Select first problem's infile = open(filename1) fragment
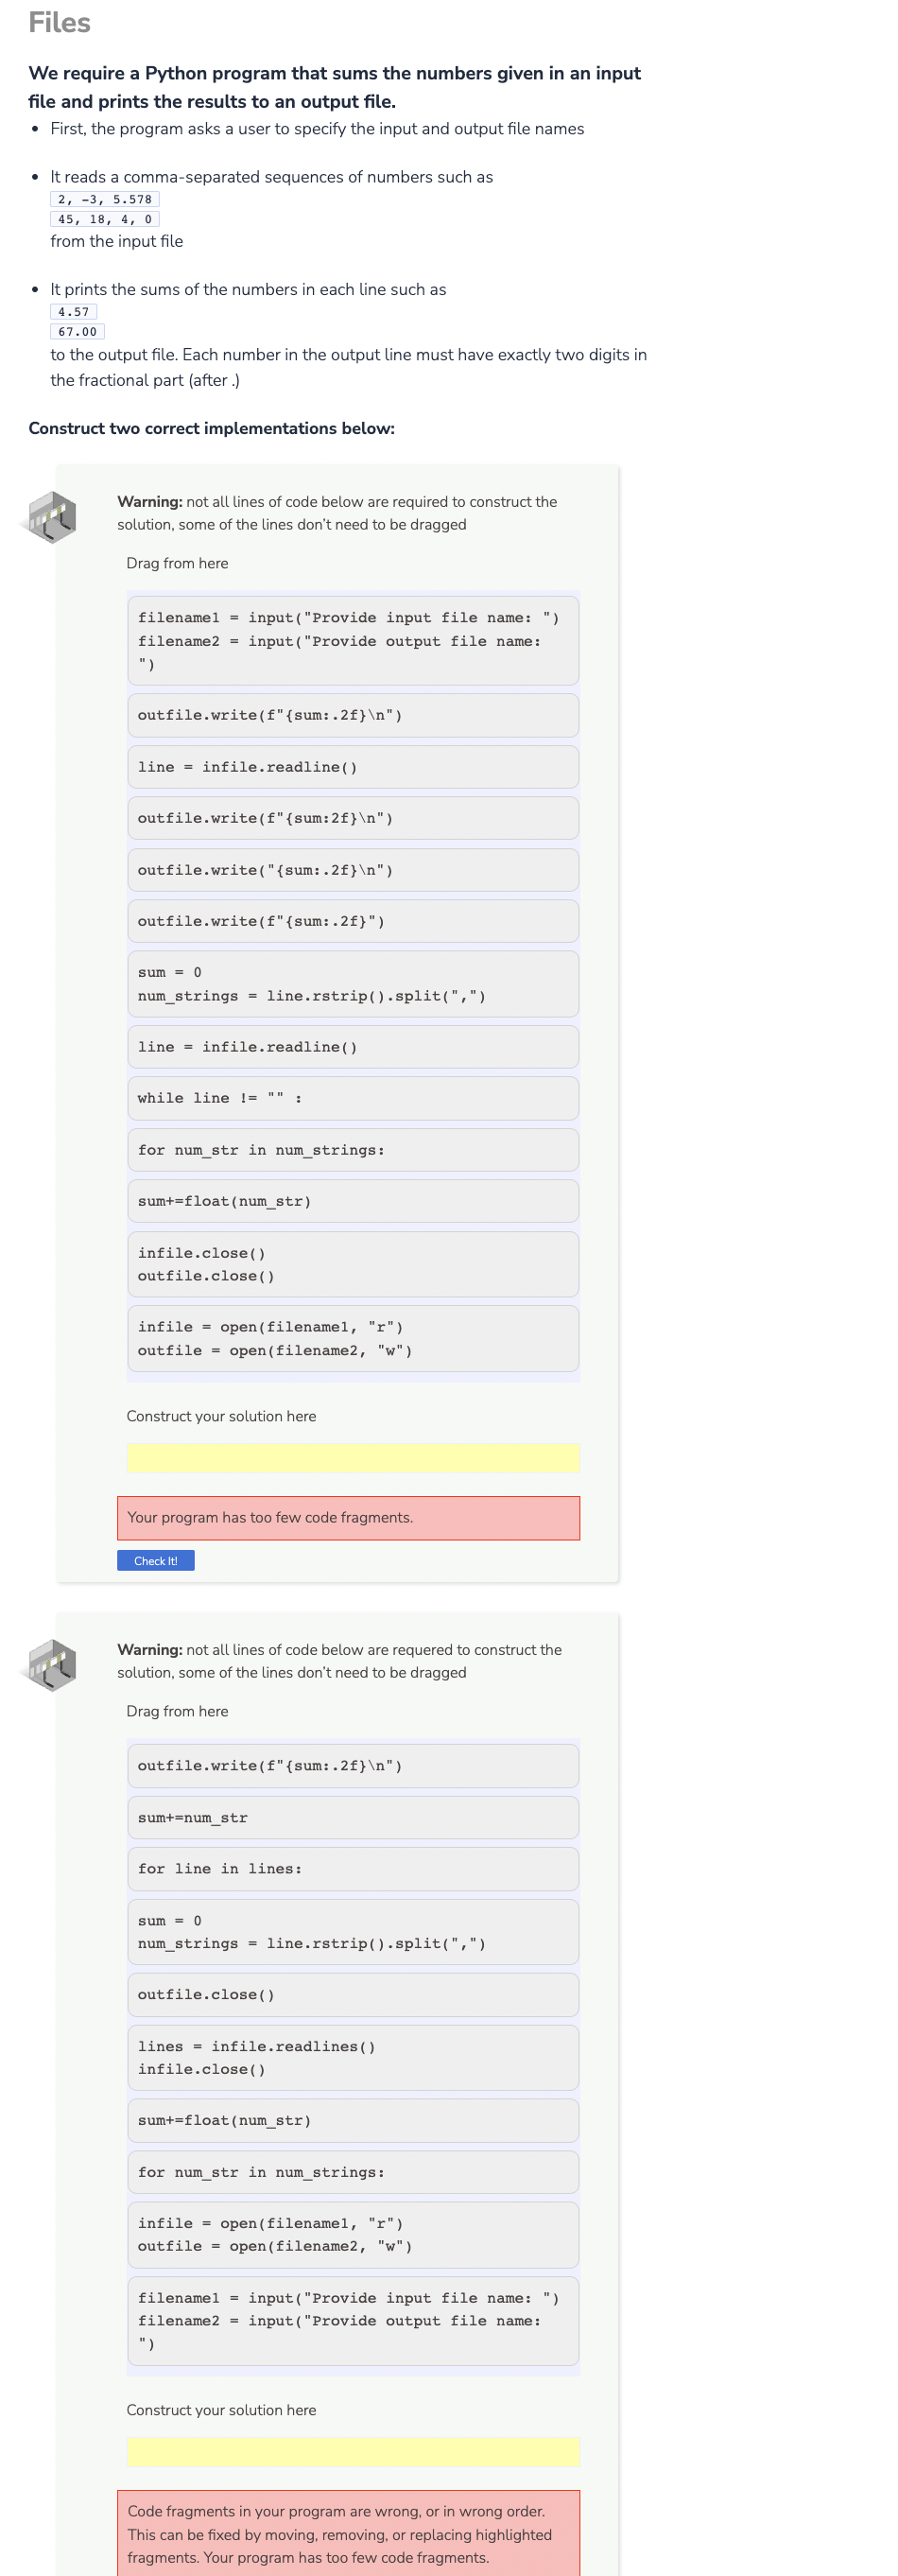Screen dimensions: 898x2576 pos(353,1339)
